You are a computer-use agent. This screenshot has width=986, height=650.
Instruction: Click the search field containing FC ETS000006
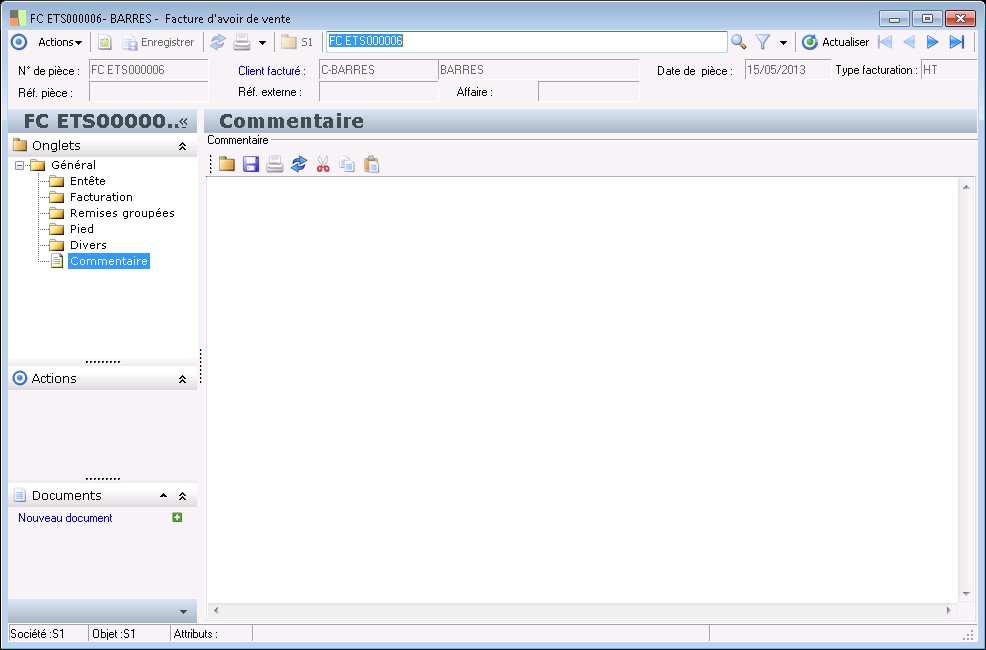click(526, 41)
